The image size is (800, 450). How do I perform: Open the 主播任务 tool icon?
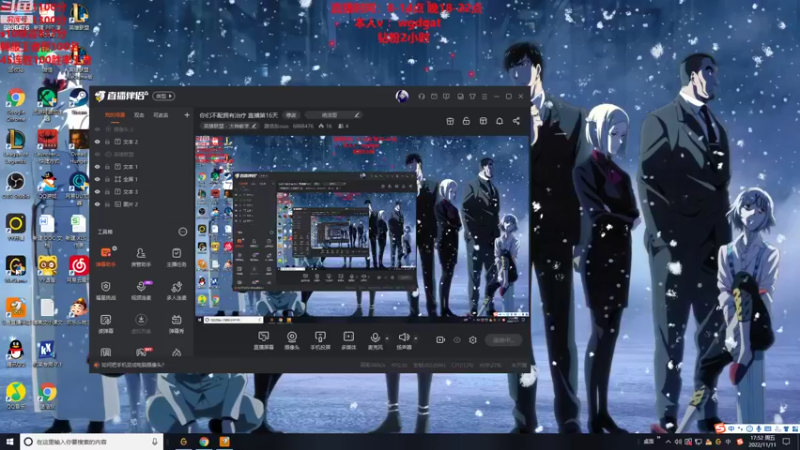[177, 257]
